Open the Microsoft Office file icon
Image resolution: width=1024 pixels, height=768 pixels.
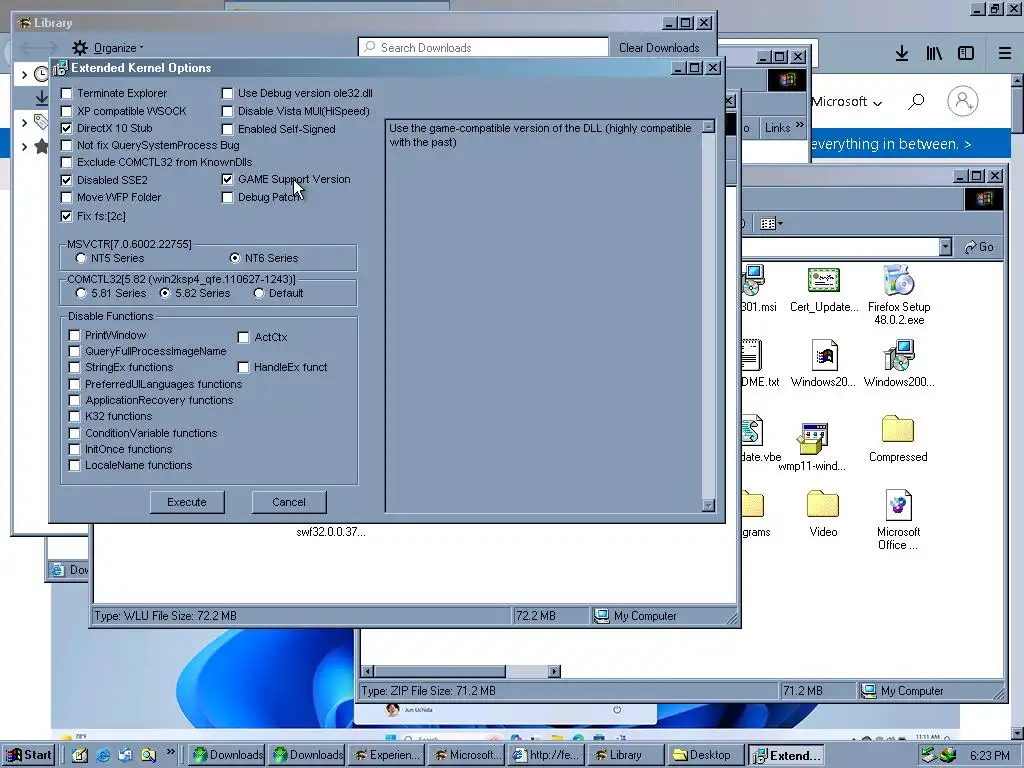[899, 505]
